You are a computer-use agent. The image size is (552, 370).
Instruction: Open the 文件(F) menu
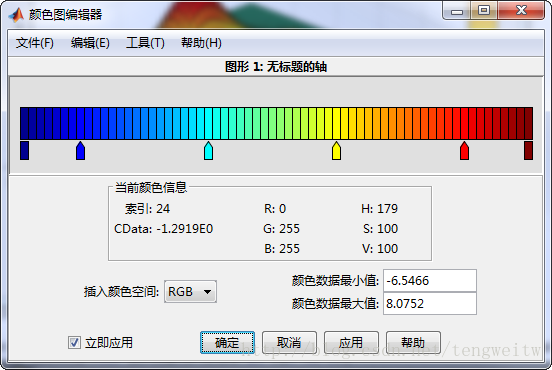pyautogui.click(x=34, y=43)
